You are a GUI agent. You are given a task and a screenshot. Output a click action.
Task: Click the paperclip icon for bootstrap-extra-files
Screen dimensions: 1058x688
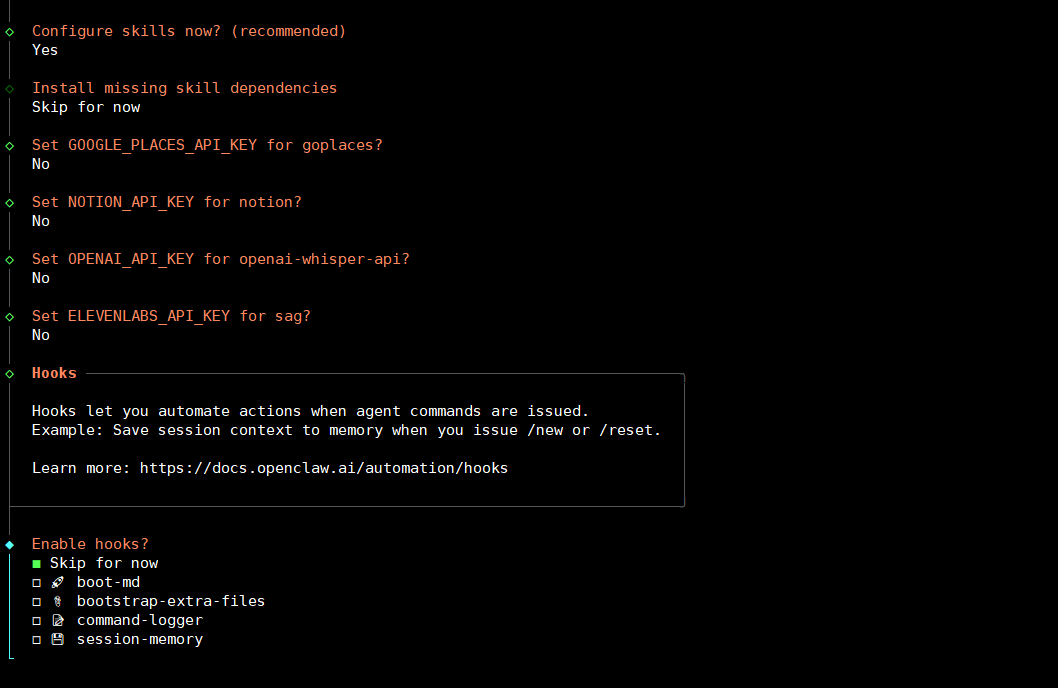point(57,601)
